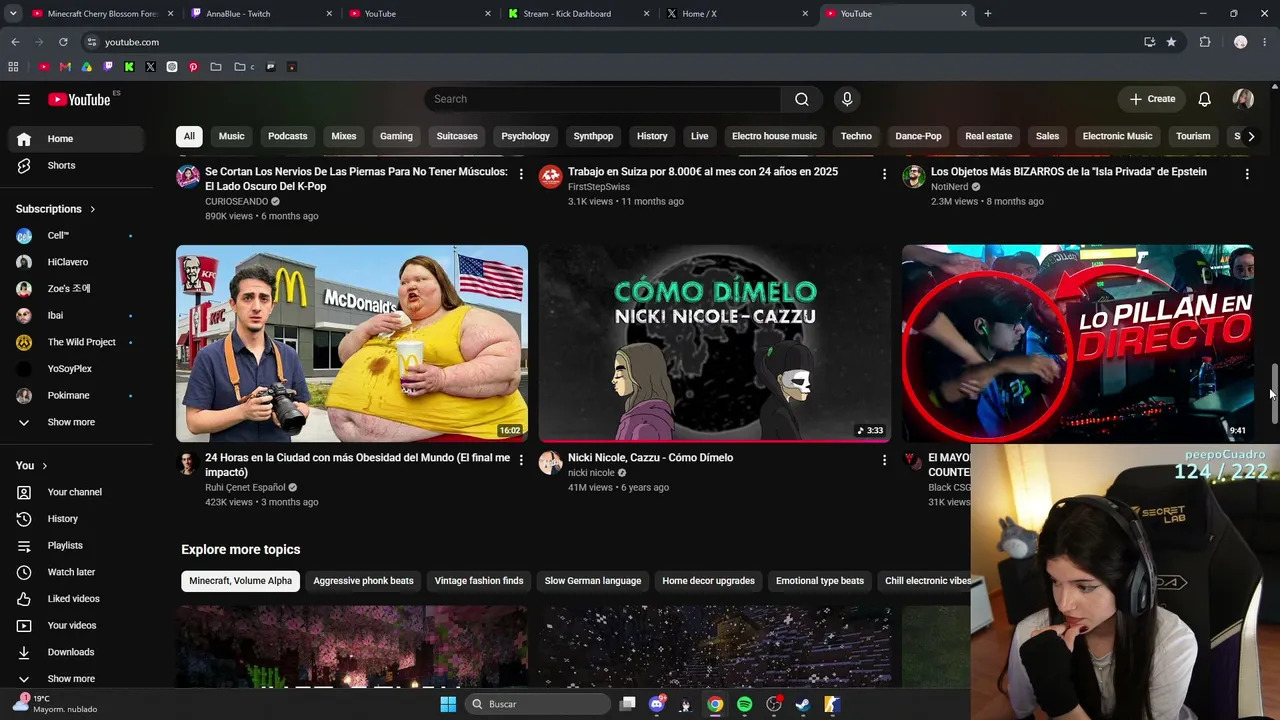The image size is (1280, 720).
Task: Open Liked videos in the sidebar
Action: point(76,599)
